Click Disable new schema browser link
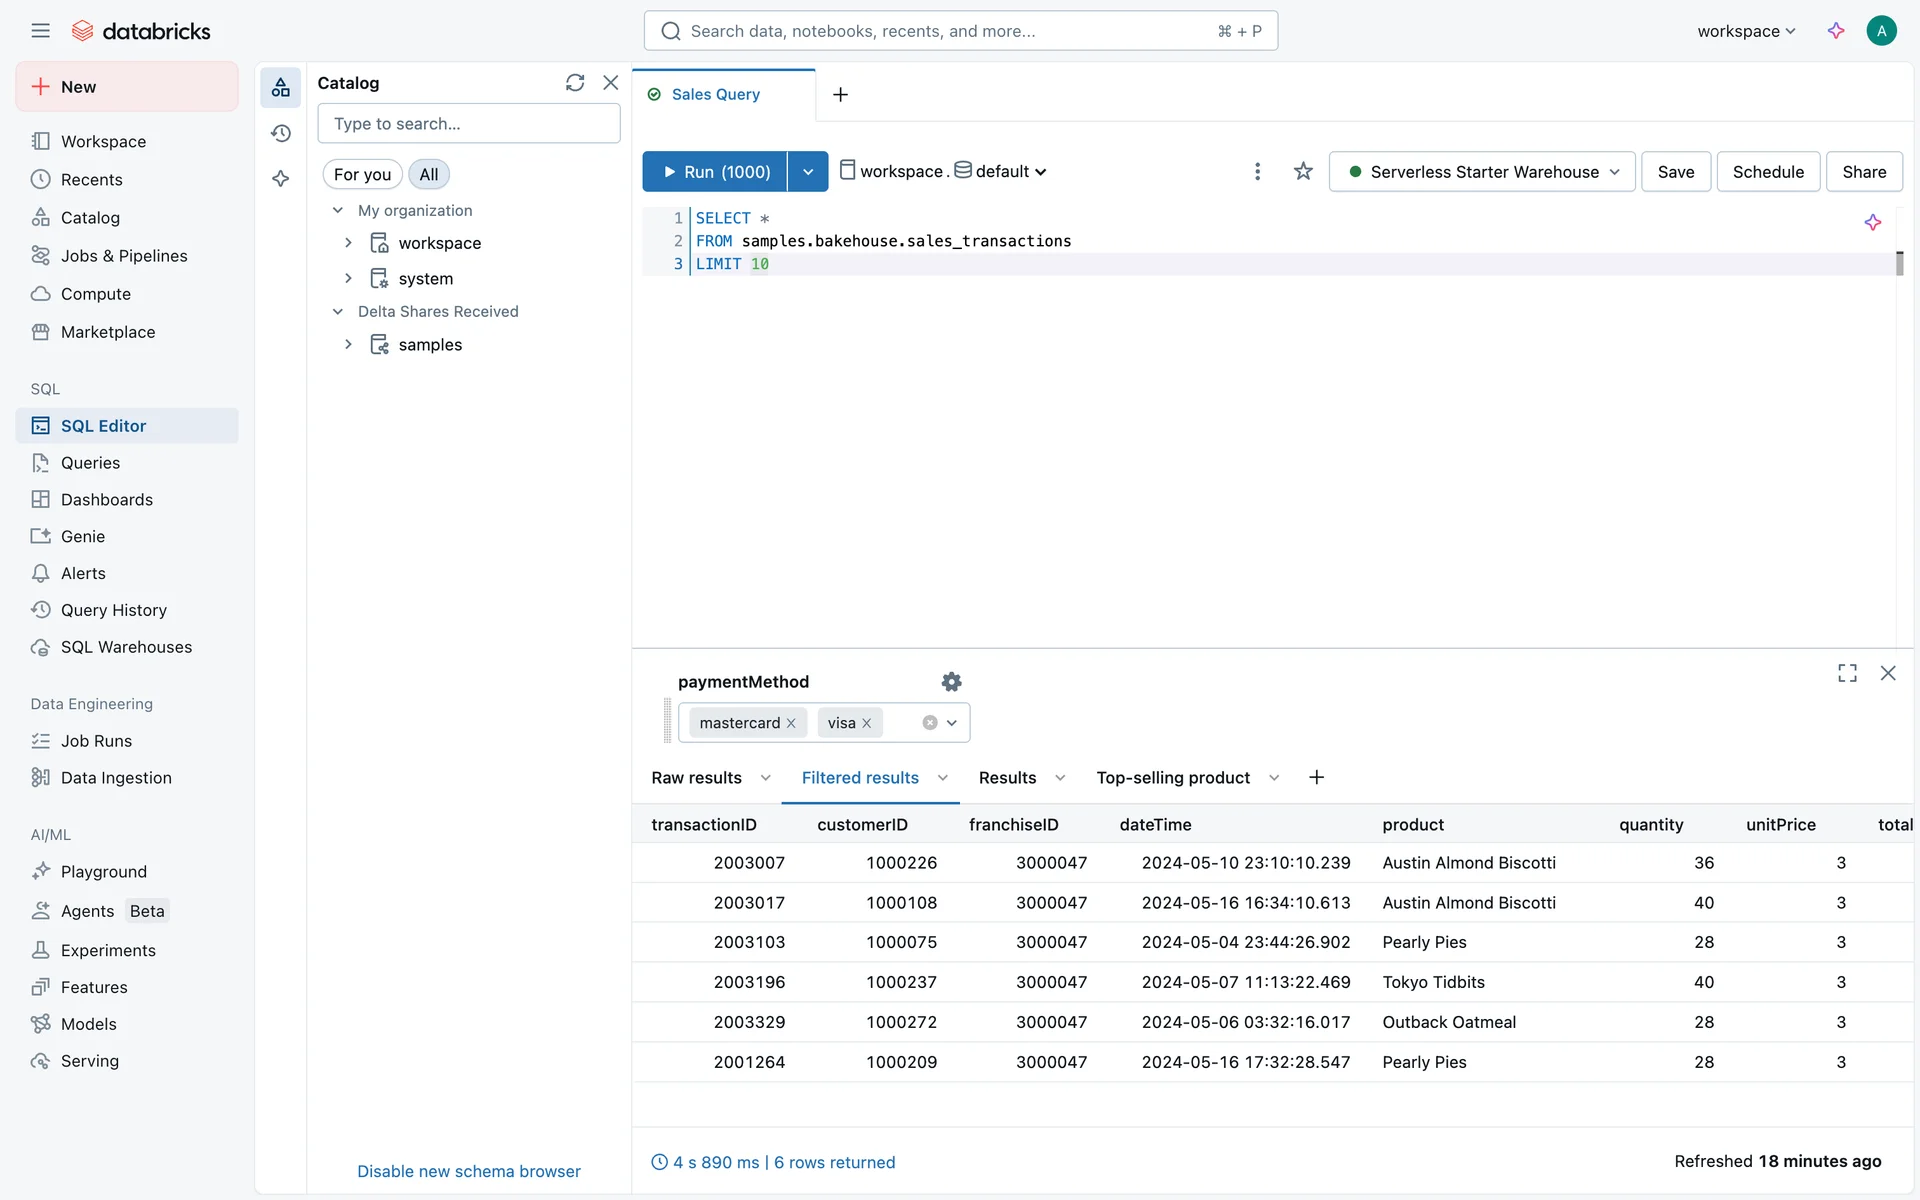The image size is (1920, 1200). click(468, 1171)
